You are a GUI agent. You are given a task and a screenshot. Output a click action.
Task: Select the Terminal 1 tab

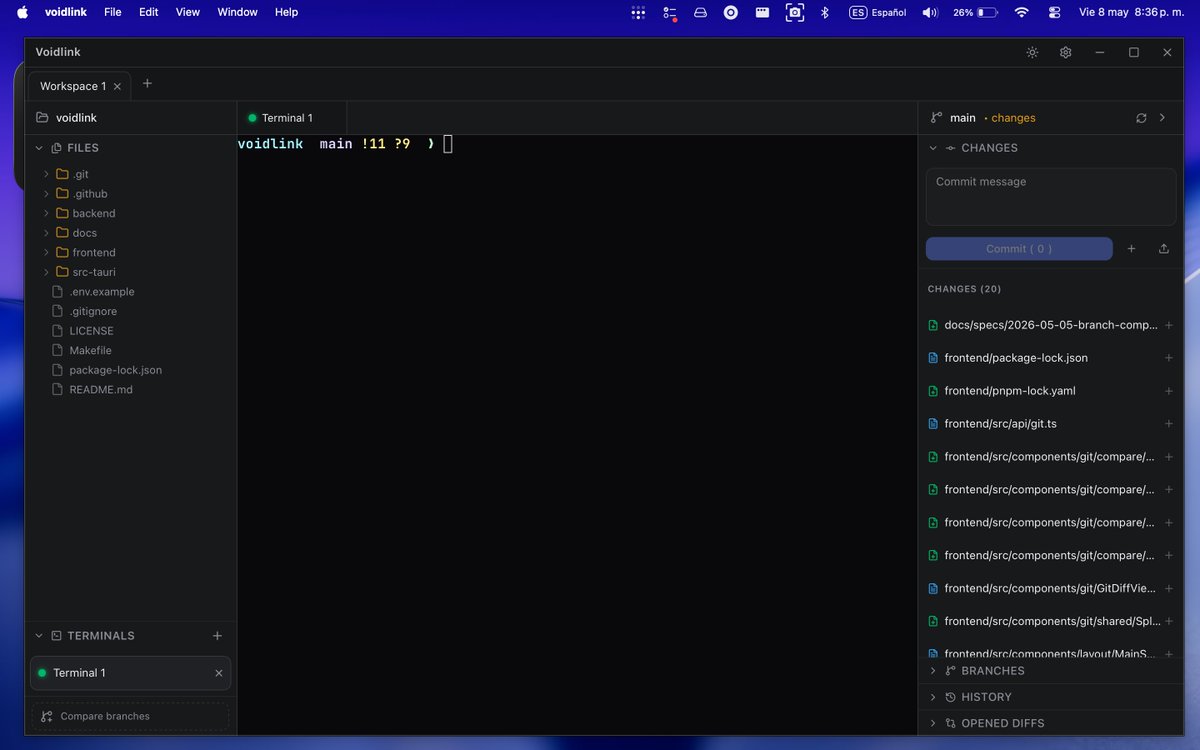click(x=292, y=118)
